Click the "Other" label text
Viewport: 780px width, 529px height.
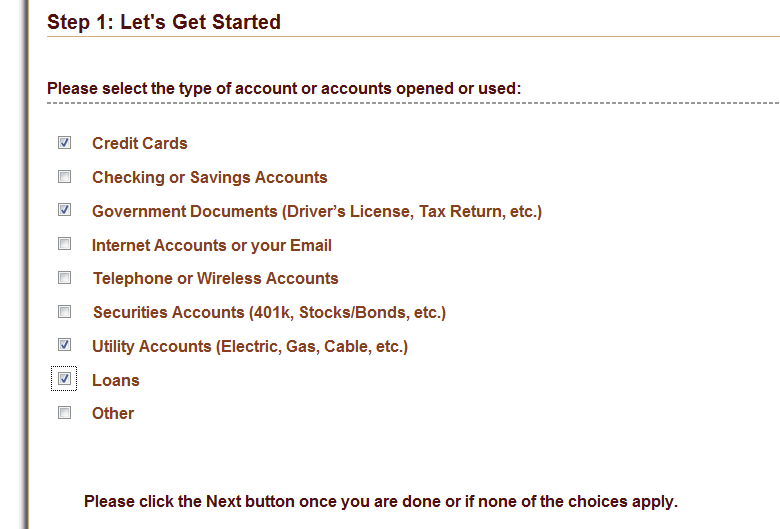click(x=113, y=414)
